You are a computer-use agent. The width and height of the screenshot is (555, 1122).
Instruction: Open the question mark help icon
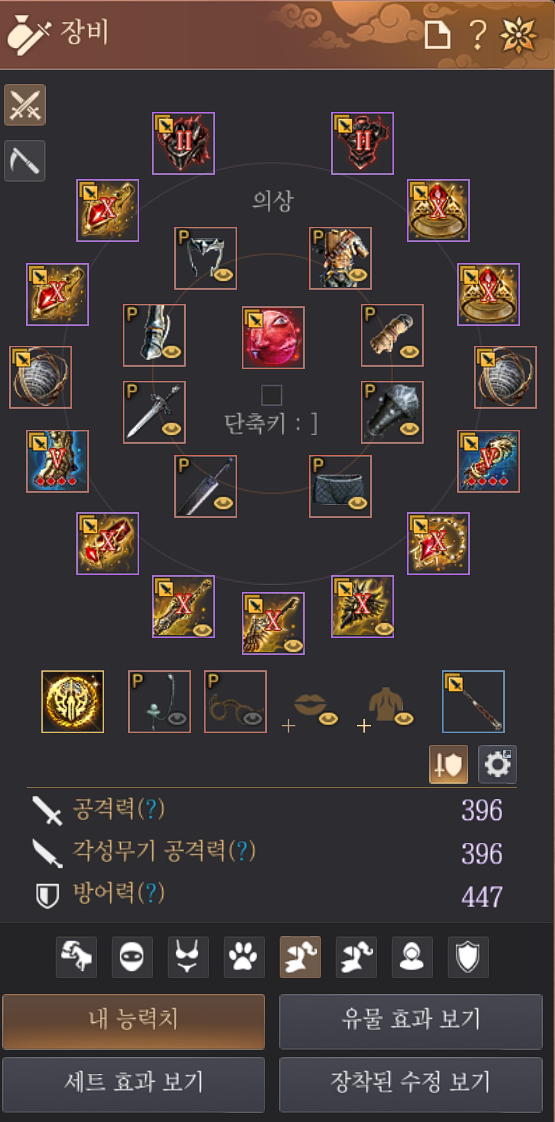tap(478, 34)
